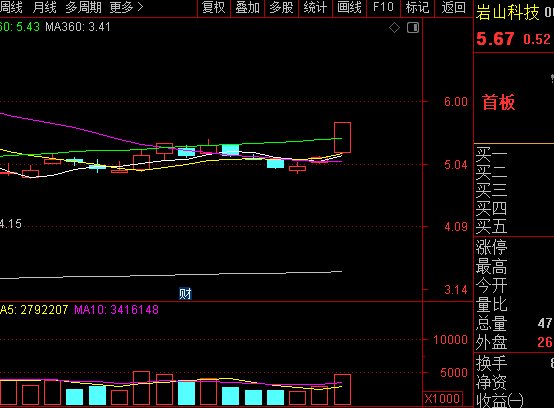Toggle the side panel layout icon
The width and height of the screenshot is (554, 408).
click(413, 28)
